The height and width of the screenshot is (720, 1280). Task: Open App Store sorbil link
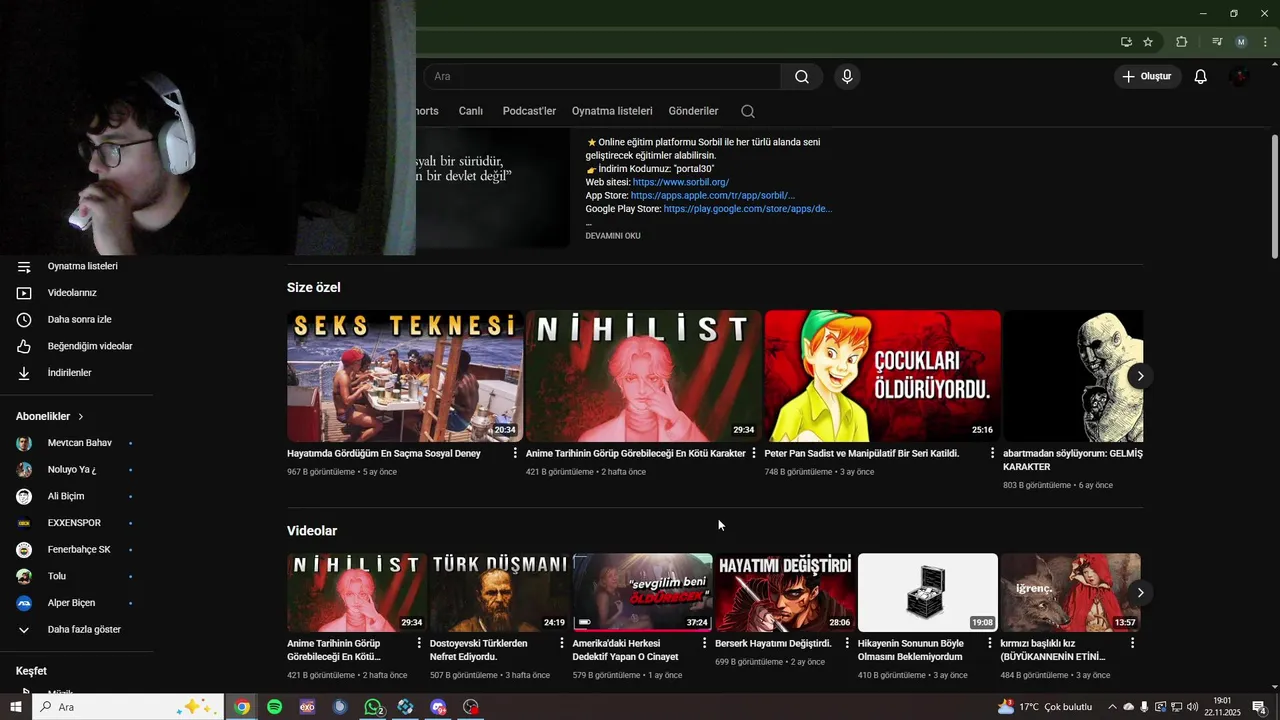(713, 196)
